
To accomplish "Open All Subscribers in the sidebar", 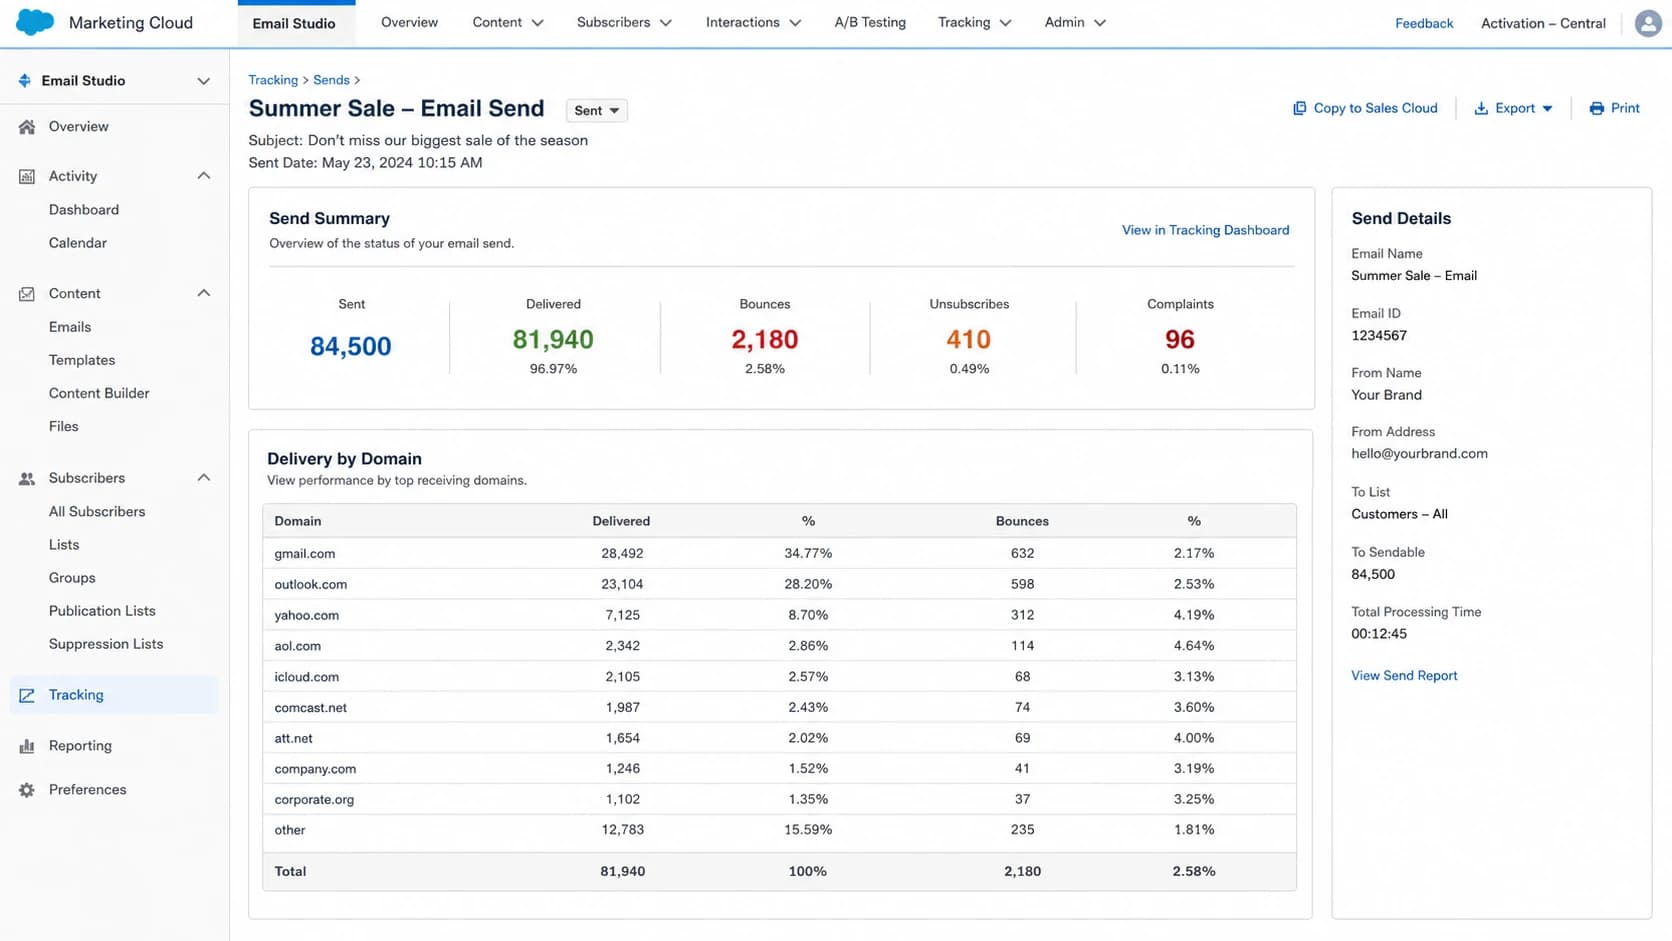I will pos(97,511).
